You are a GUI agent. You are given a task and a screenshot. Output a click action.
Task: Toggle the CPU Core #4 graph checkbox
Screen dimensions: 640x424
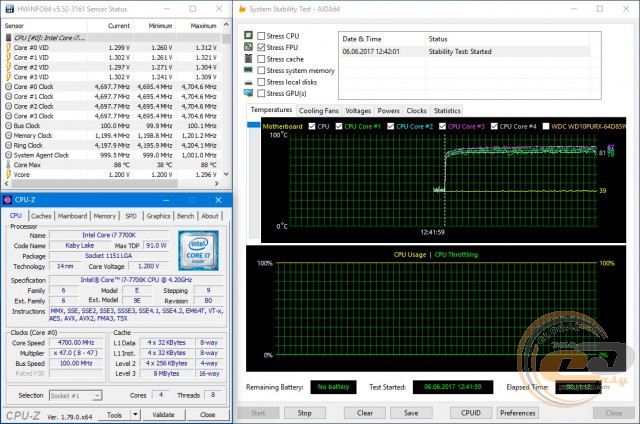(x=494, y=126)
